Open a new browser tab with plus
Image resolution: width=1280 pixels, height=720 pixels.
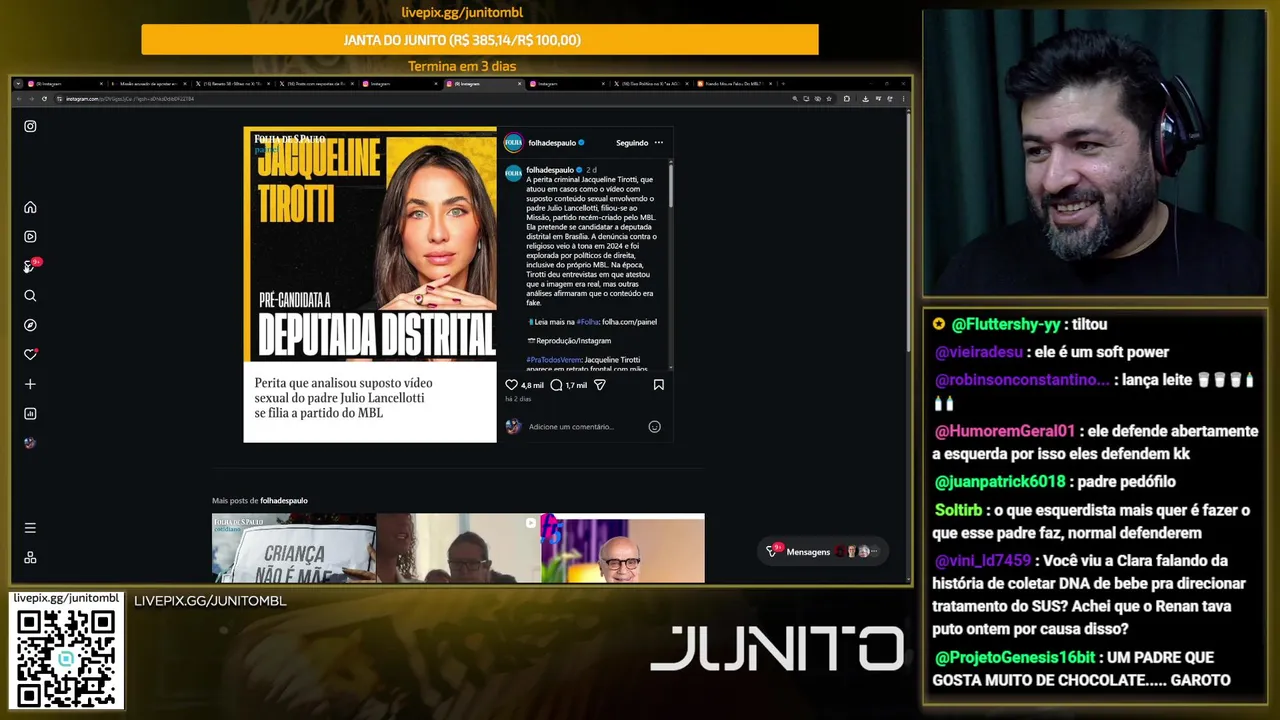pyautogui.click(x=784, y=84)
